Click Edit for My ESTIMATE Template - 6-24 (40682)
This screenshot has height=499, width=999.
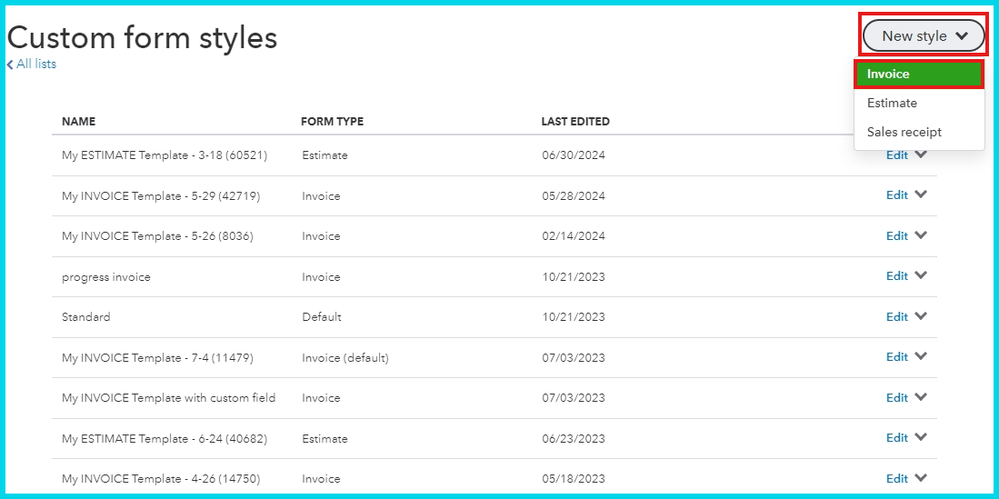tap(897, 438)
